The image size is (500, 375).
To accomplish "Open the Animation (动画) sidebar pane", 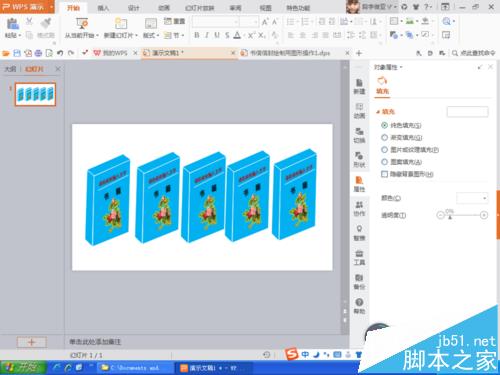I will tap(359, 111).
